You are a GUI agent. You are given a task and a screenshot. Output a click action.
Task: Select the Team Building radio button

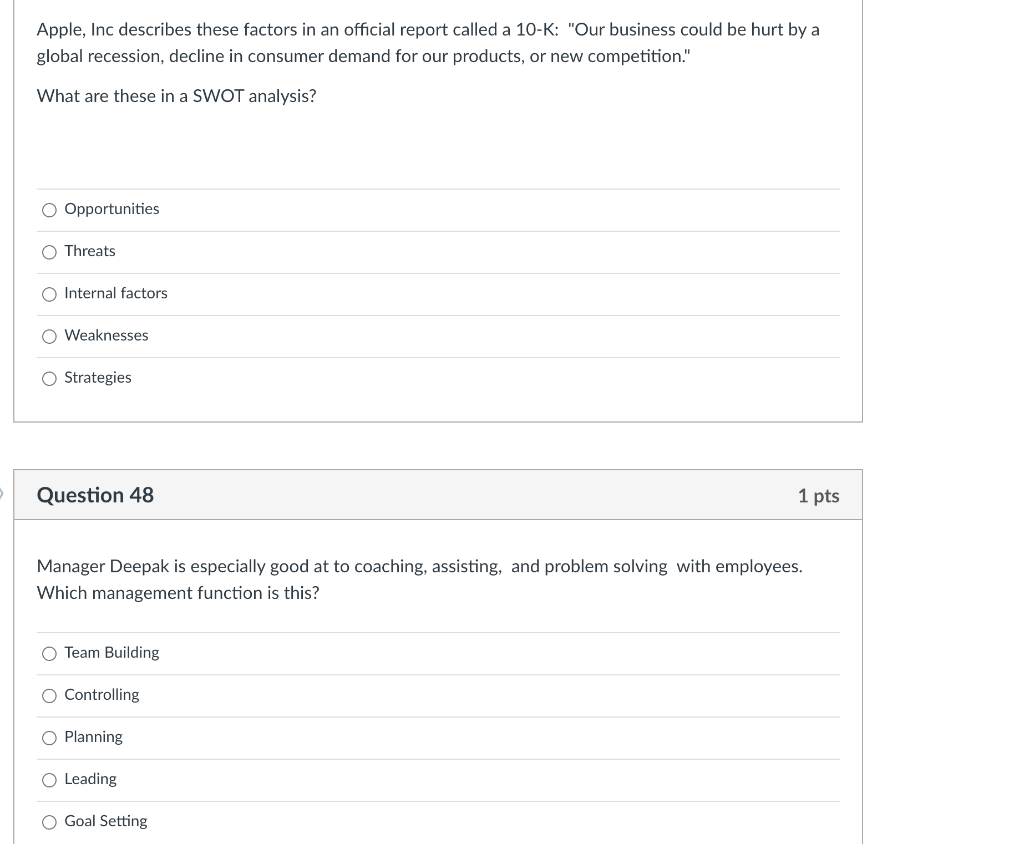point(49,653)
